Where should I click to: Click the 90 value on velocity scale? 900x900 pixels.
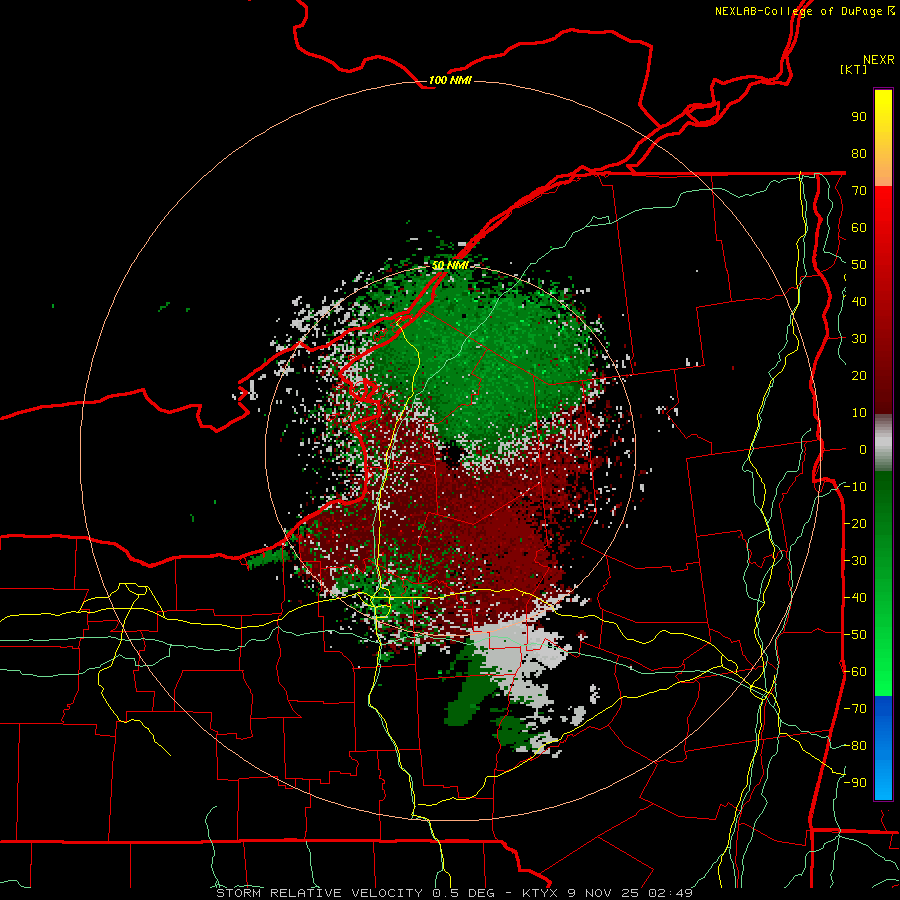[x=859, y=117]
